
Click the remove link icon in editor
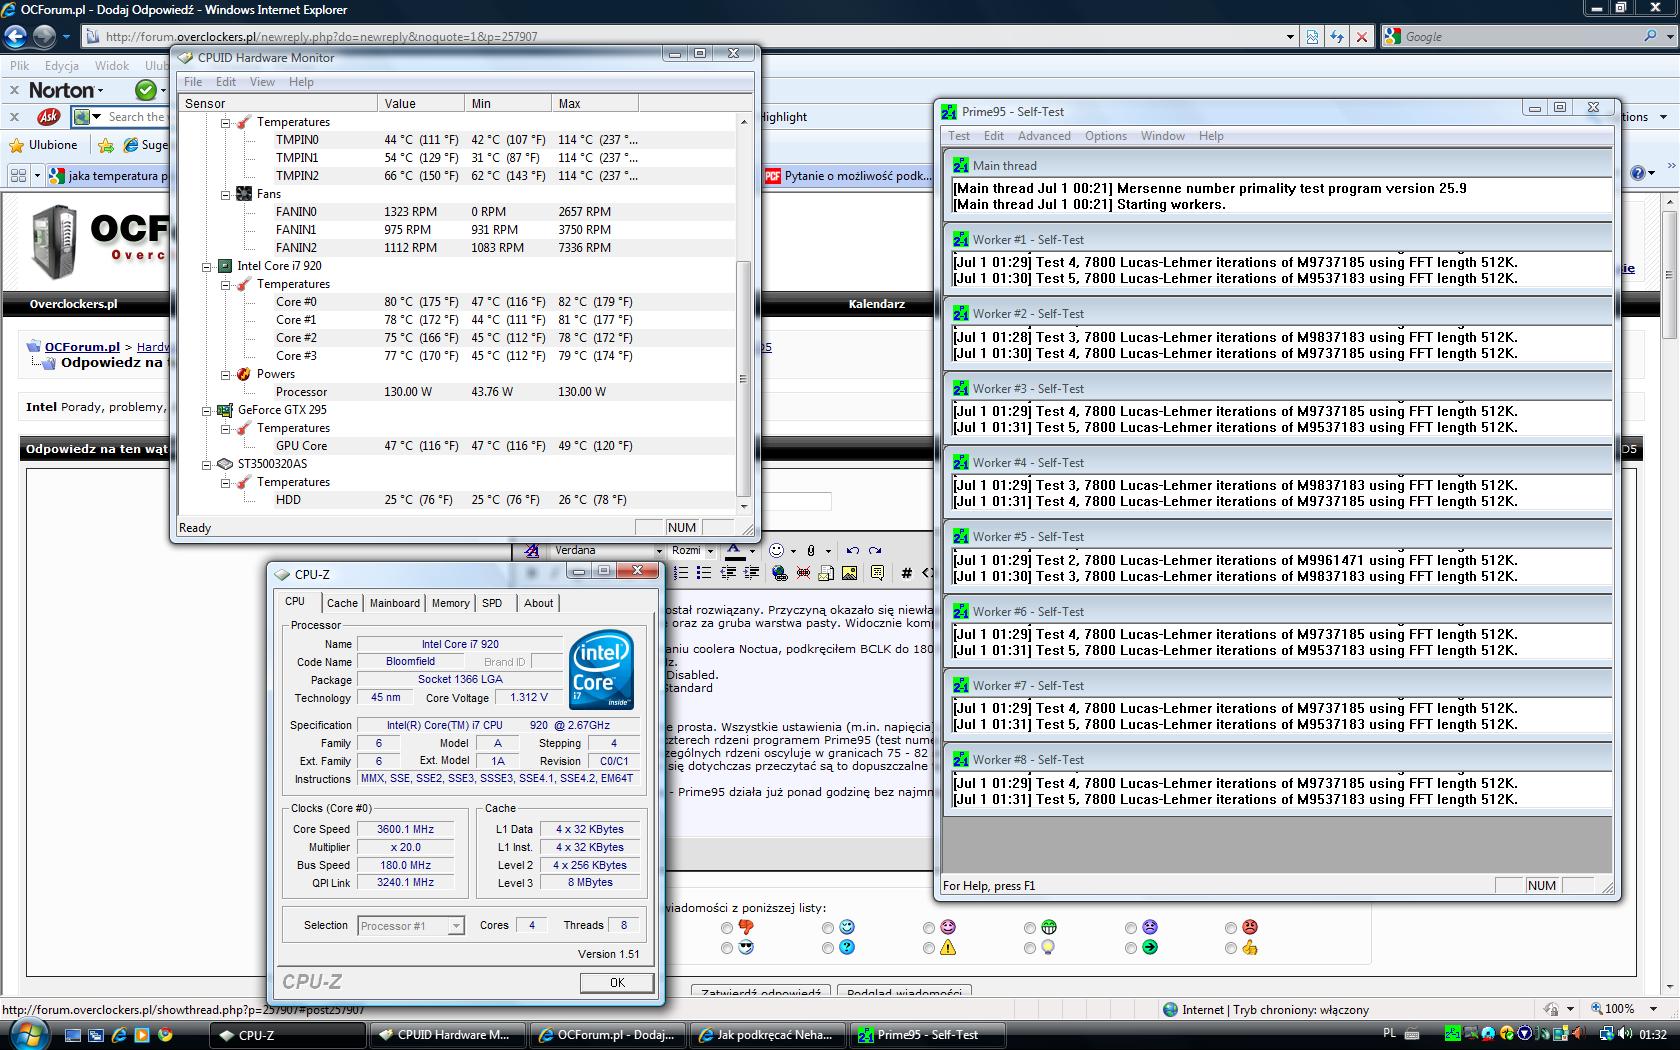pyautogui.click(x=802, y=573)
